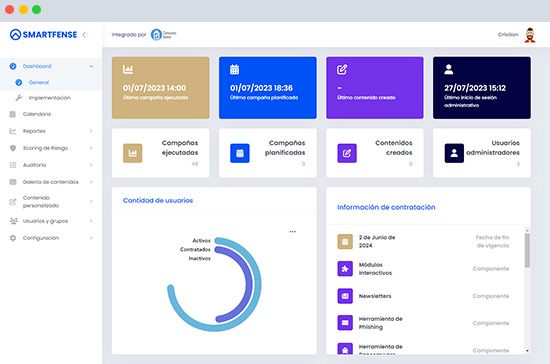Open Usuarios y grupos section
Screen dimensions: 550x364
(51, 221)
